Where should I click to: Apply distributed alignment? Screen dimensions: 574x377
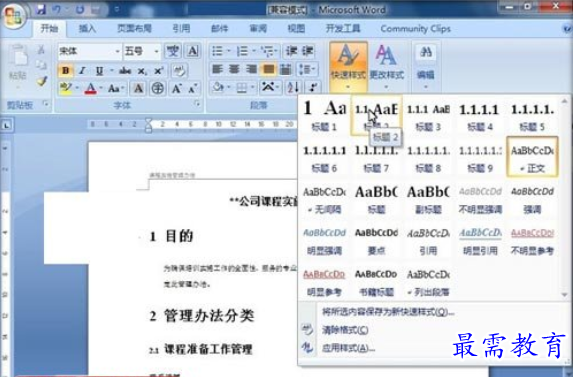click(285, 69)
